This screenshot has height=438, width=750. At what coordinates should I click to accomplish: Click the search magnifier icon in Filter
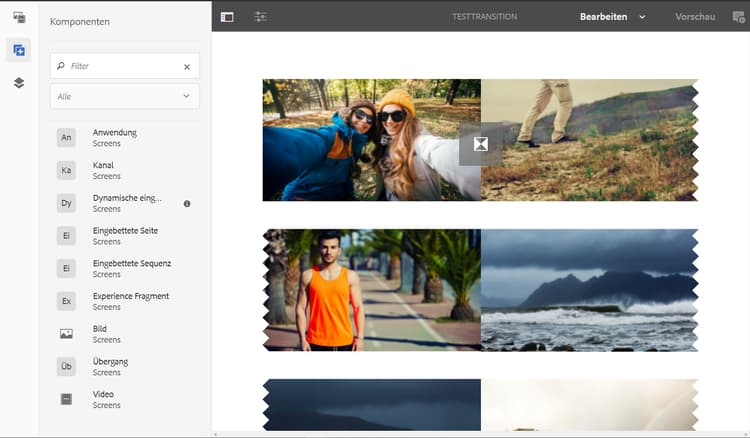click(61, 66)
